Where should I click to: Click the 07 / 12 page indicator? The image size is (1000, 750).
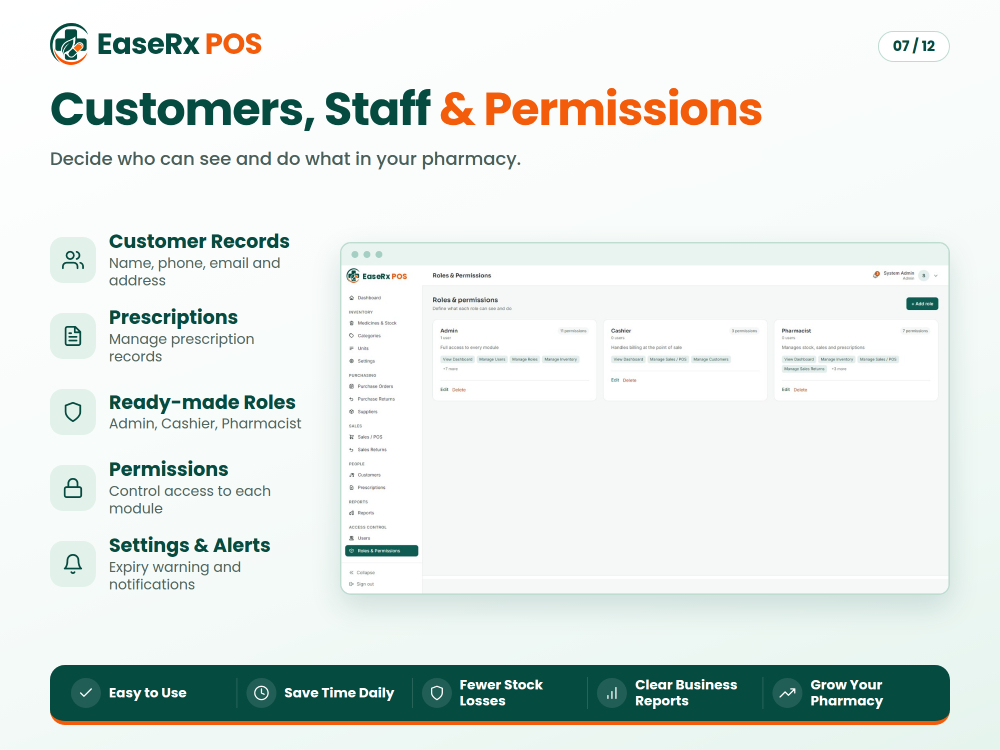pyautogui.click(x=914, y=46)
